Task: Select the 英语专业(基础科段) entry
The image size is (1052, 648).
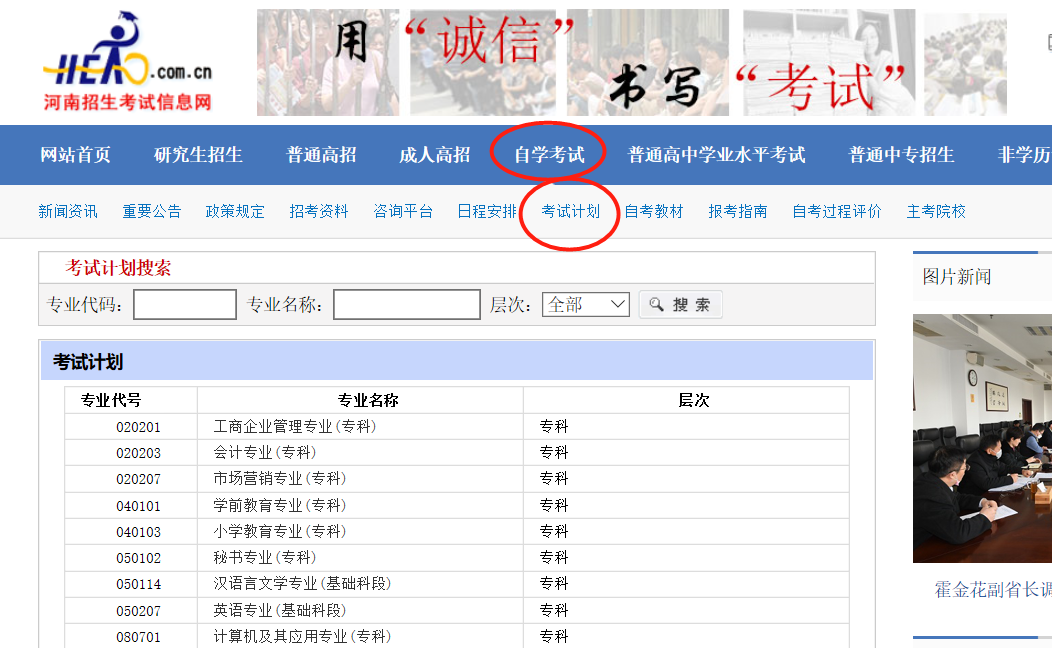Action: [280, 611]
